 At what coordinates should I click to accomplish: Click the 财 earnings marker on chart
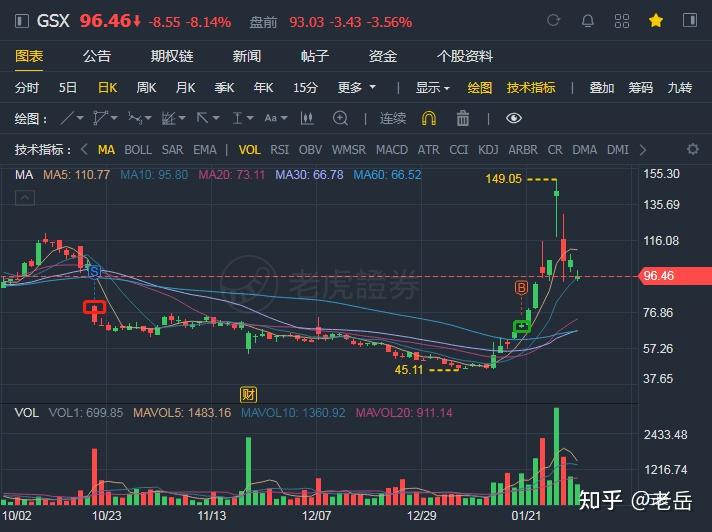[248, 394]
